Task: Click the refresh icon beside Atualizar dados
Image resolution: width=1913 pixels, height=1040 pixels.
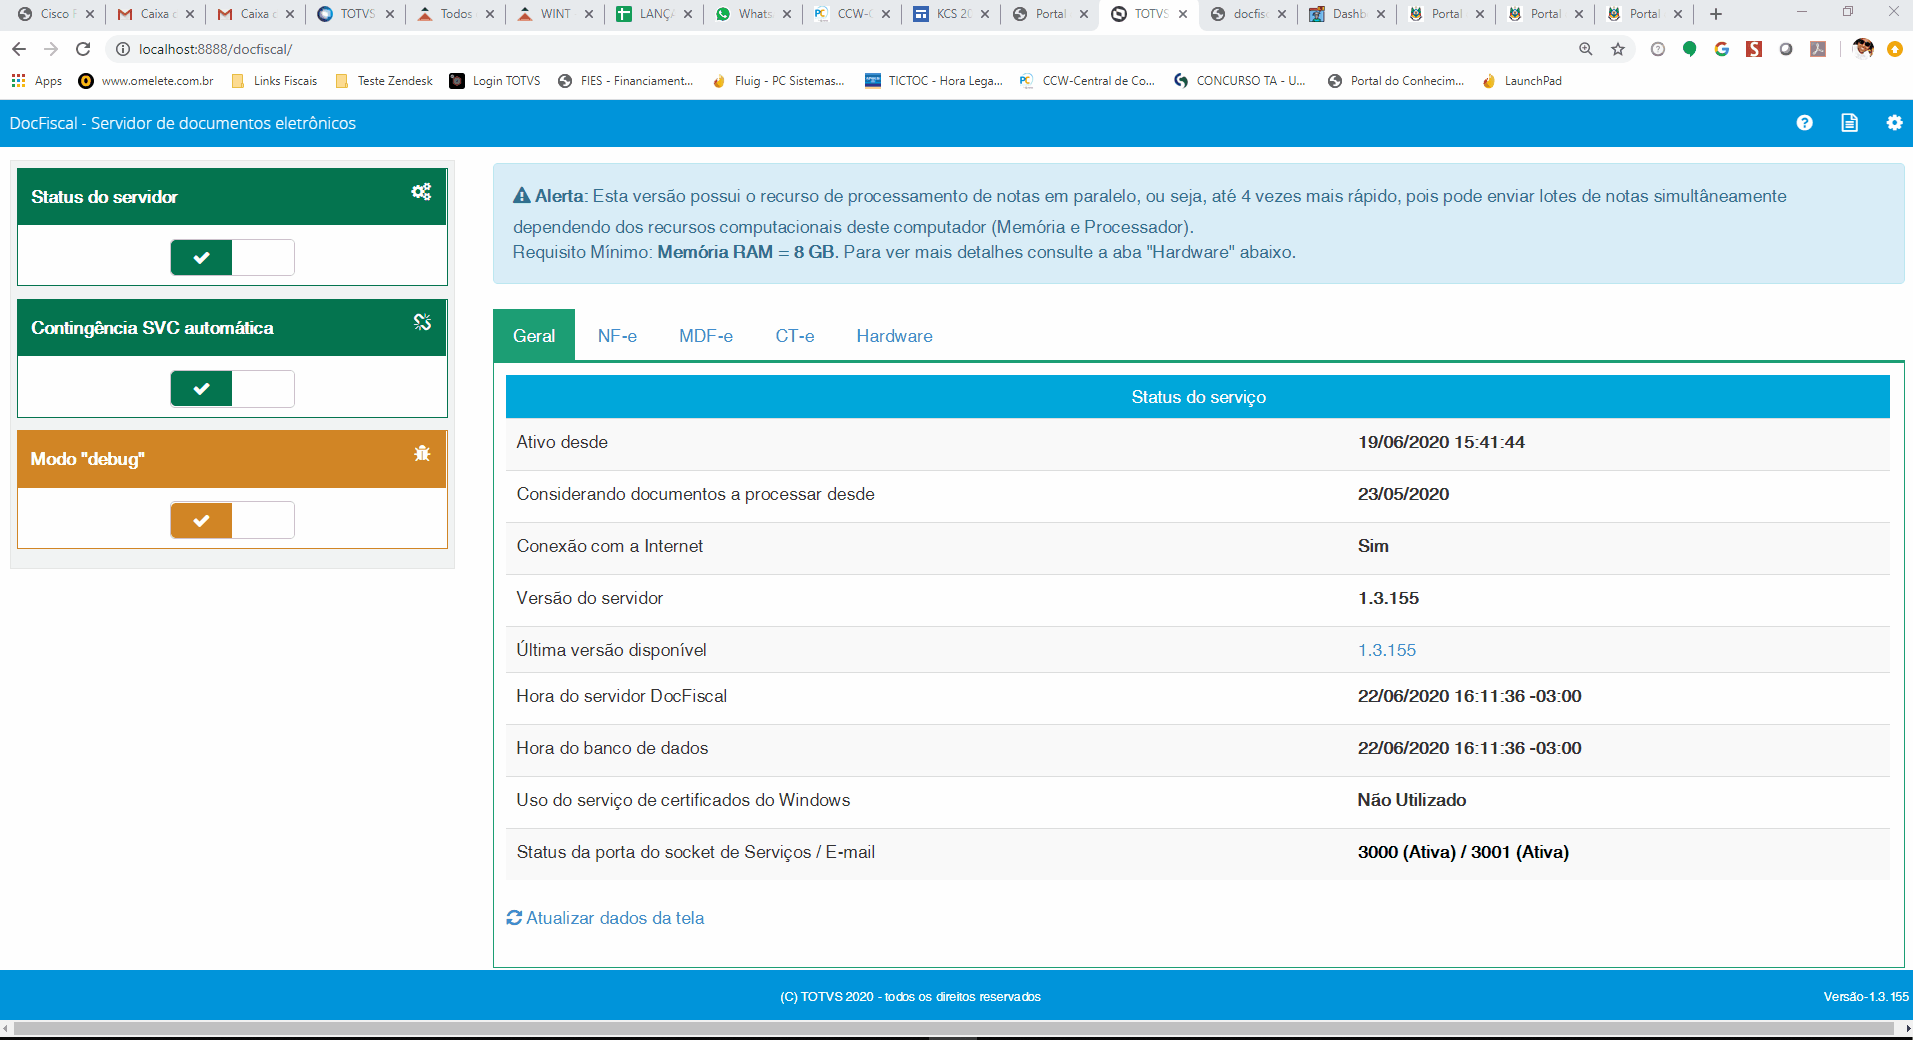Action: (514, 918)
